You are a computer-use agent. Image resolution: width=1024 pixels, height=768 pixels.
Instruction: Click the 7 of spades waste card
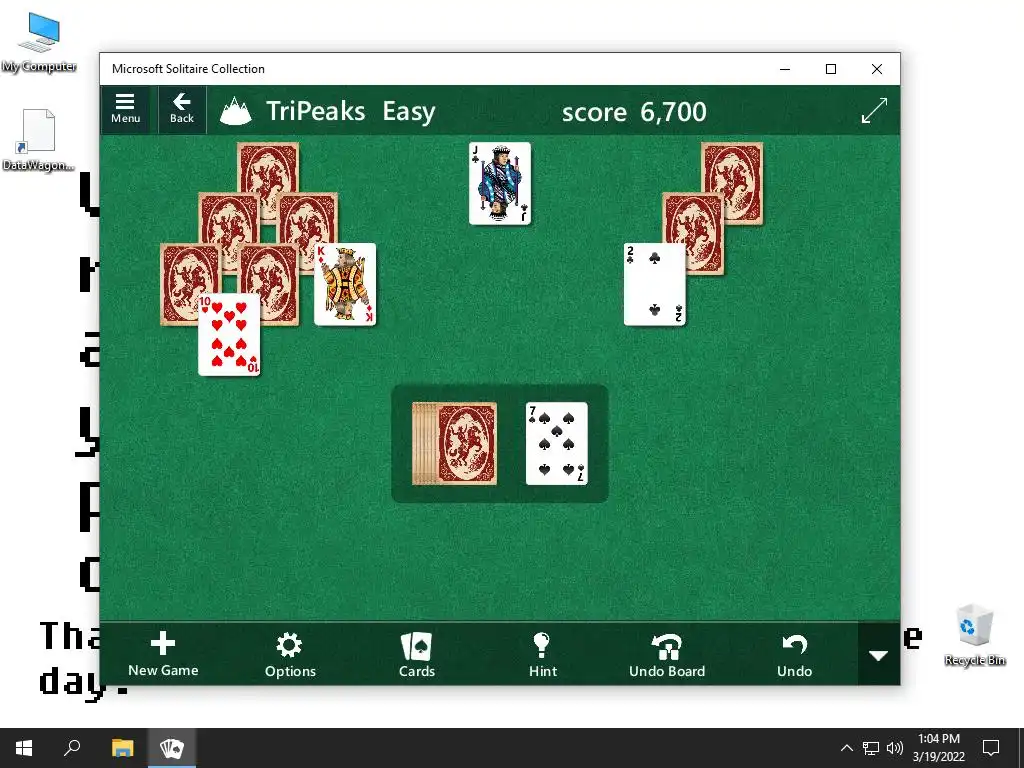tap(556, 443)
